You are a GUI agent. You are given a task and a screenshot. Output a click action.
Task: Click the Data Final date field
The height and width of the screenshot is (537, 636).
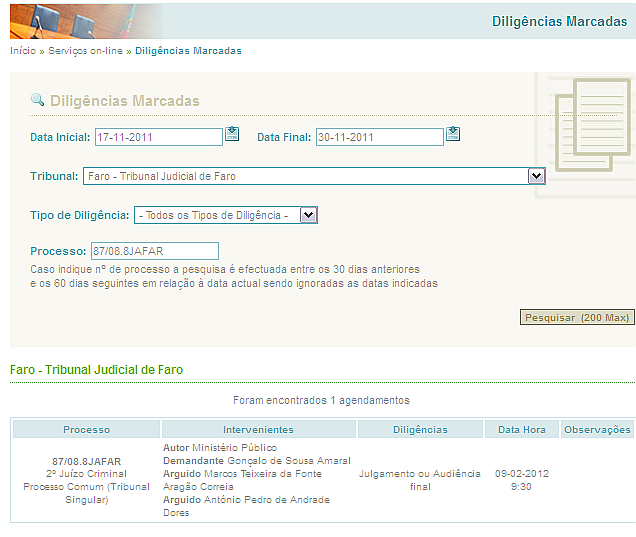point(379,137)
